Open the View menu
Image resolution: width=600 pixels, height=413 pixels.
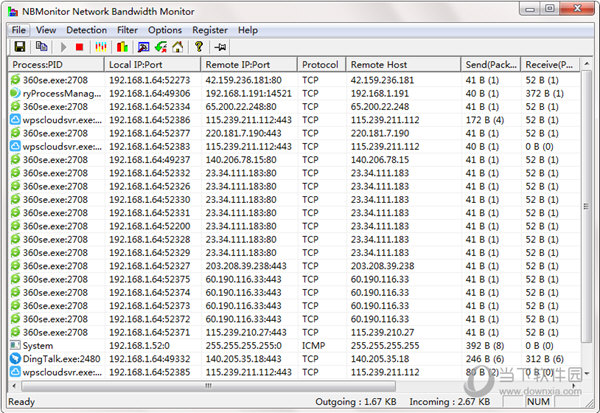click(46, 30)
